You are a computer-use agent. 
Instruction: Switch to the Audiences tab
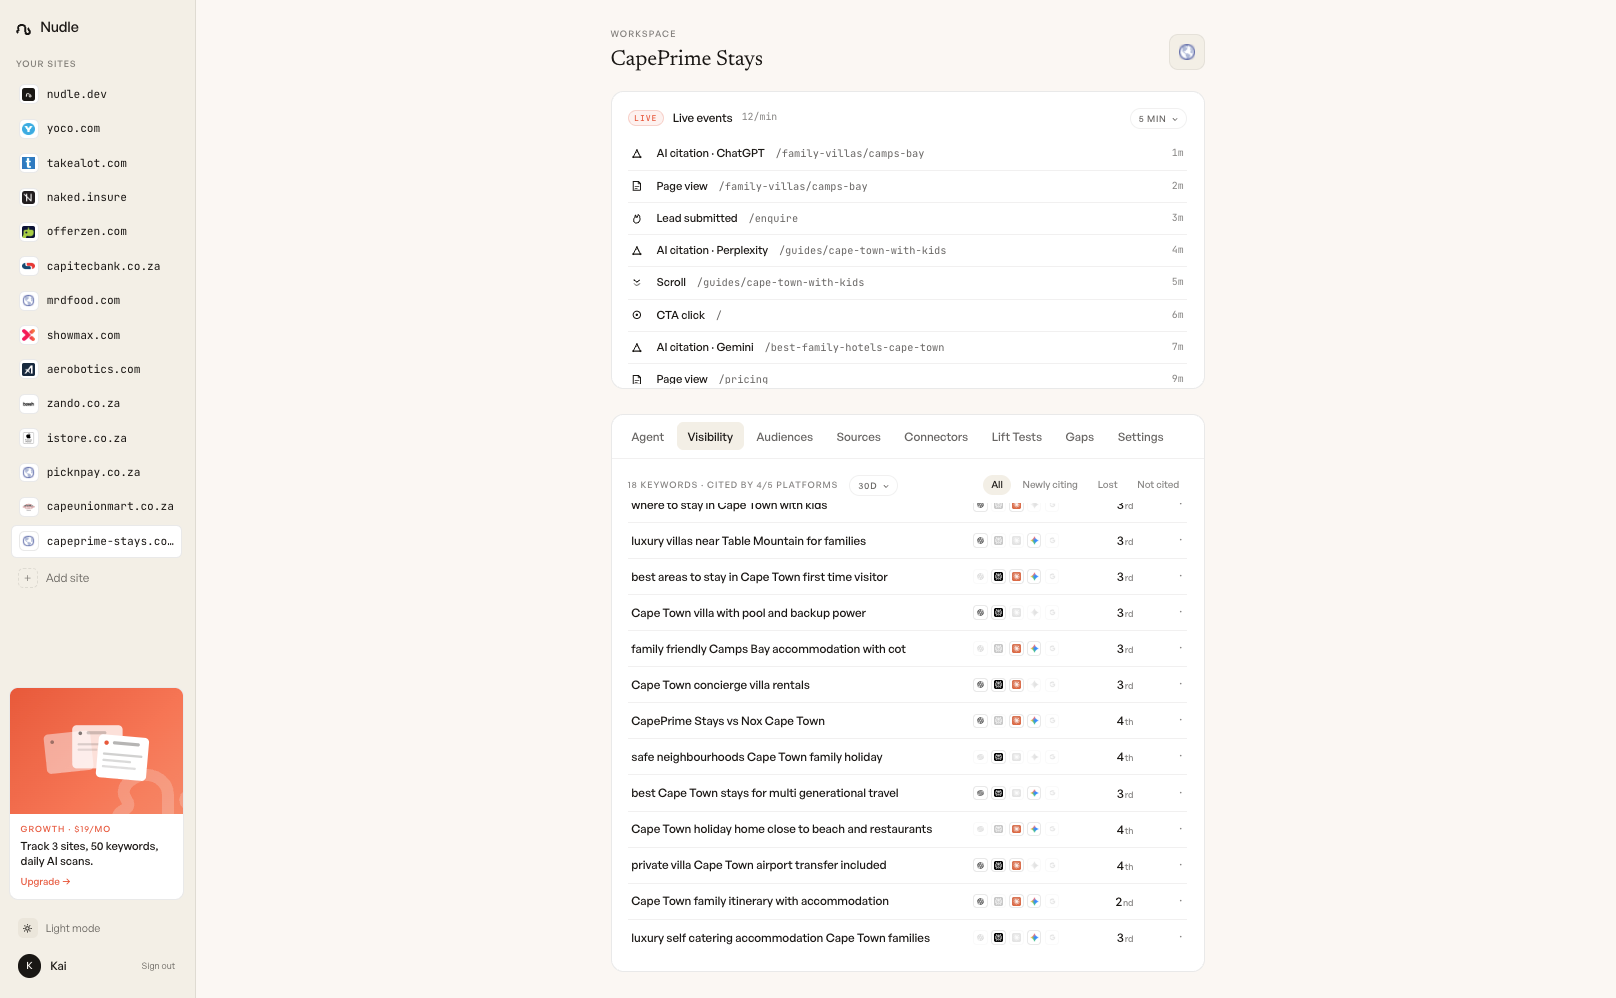(785, 437)
